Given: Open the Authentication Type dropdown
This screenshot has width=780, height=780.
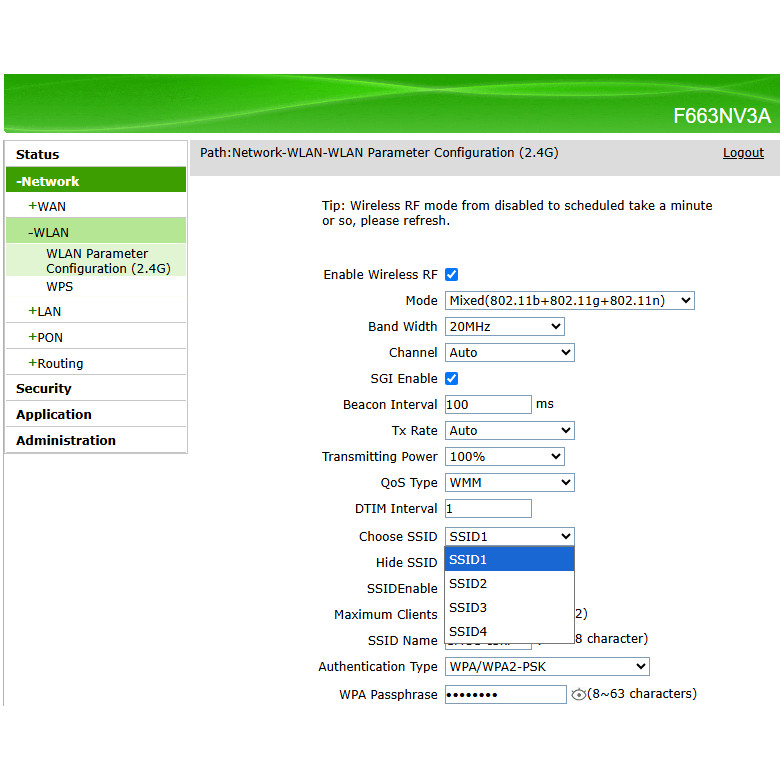Looking at the screenshot, I should [x=546, y=667].
